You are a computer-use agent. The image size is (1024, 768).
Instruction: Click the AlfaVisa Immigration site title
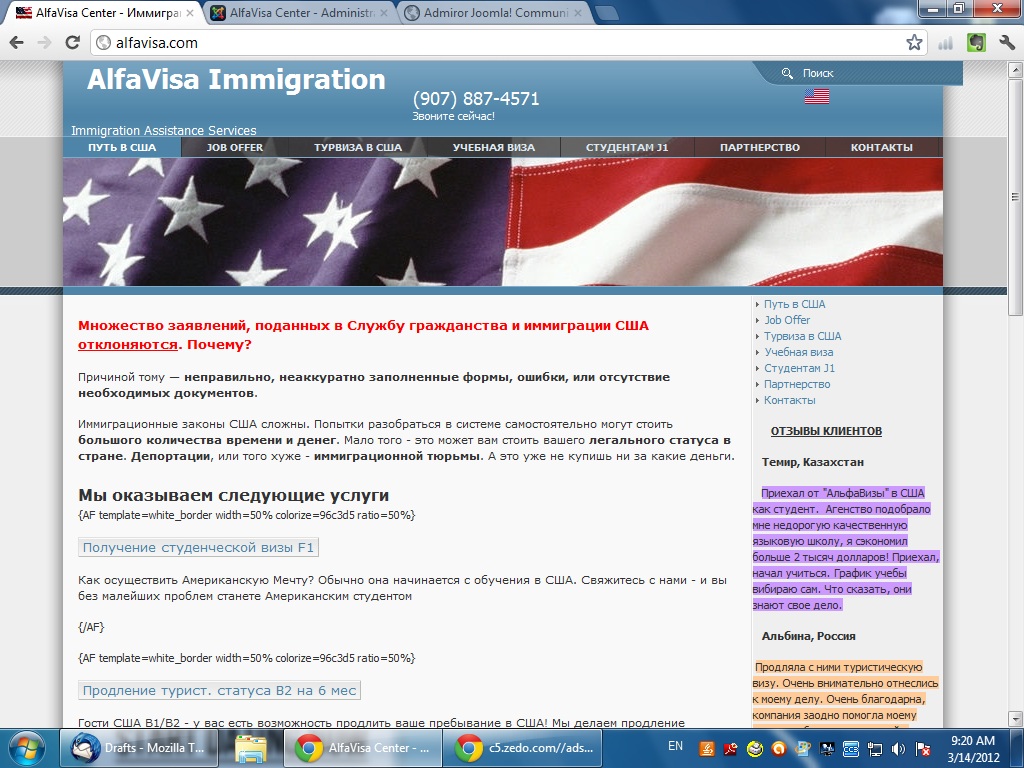point(236,80)
